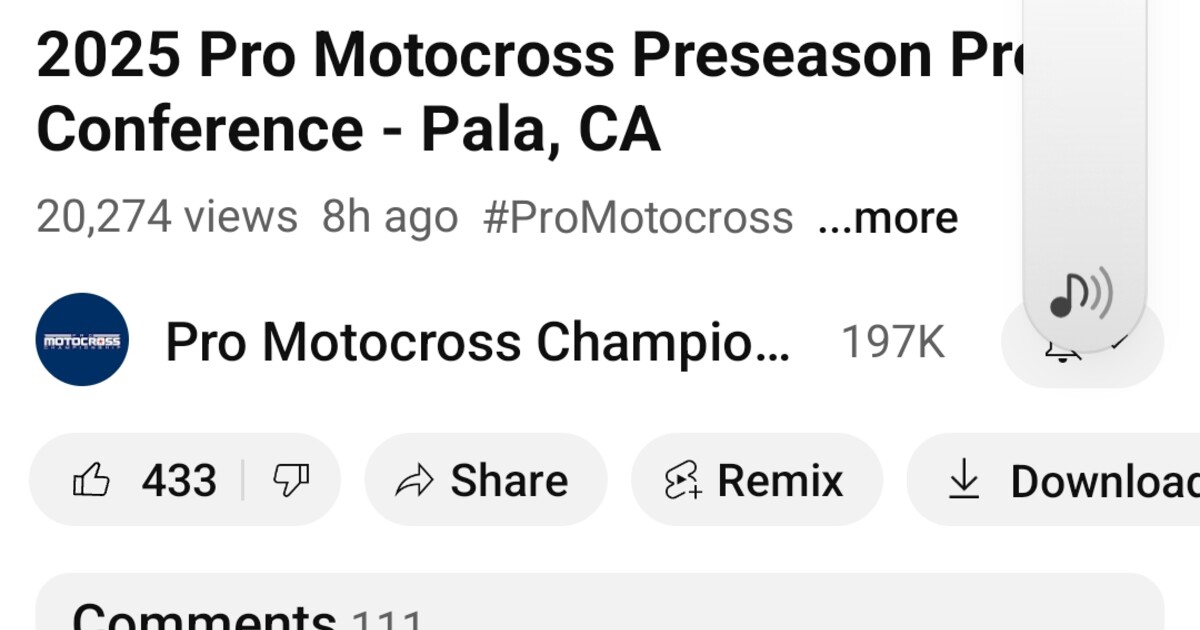Click the thumbs-up like icon
The height and width of the screenshot is (630, 1200).
tap(91, 479)
